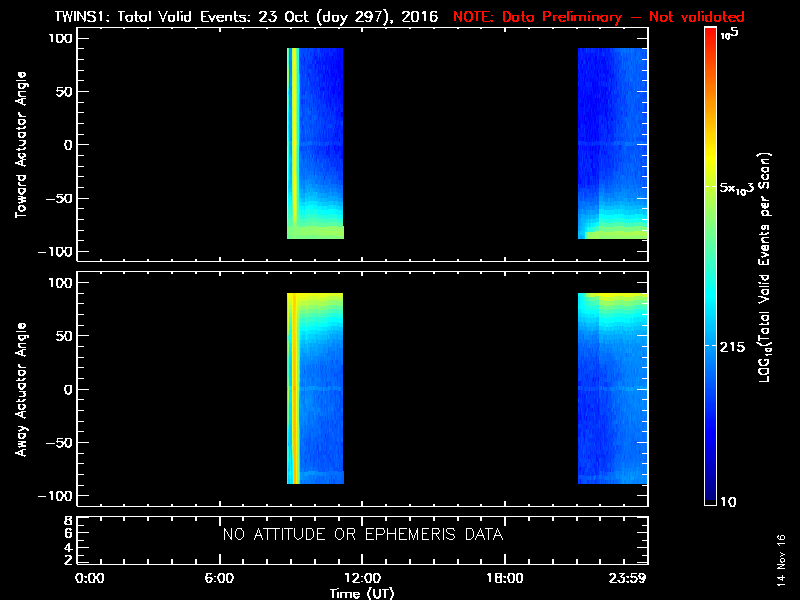Select the "6" tick on the bottom panel
Screen dimensions: 800x600
(68, 534)
